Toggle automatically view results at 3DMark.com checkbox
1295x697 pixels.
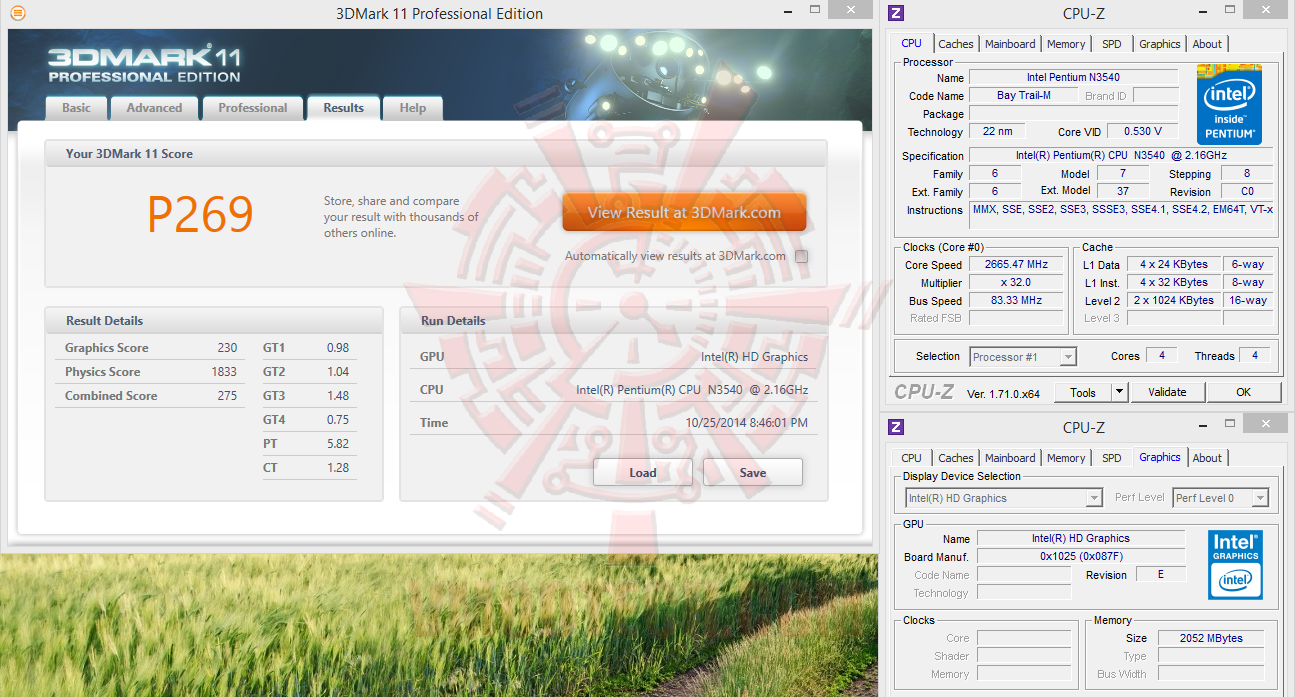pos(801,256)
